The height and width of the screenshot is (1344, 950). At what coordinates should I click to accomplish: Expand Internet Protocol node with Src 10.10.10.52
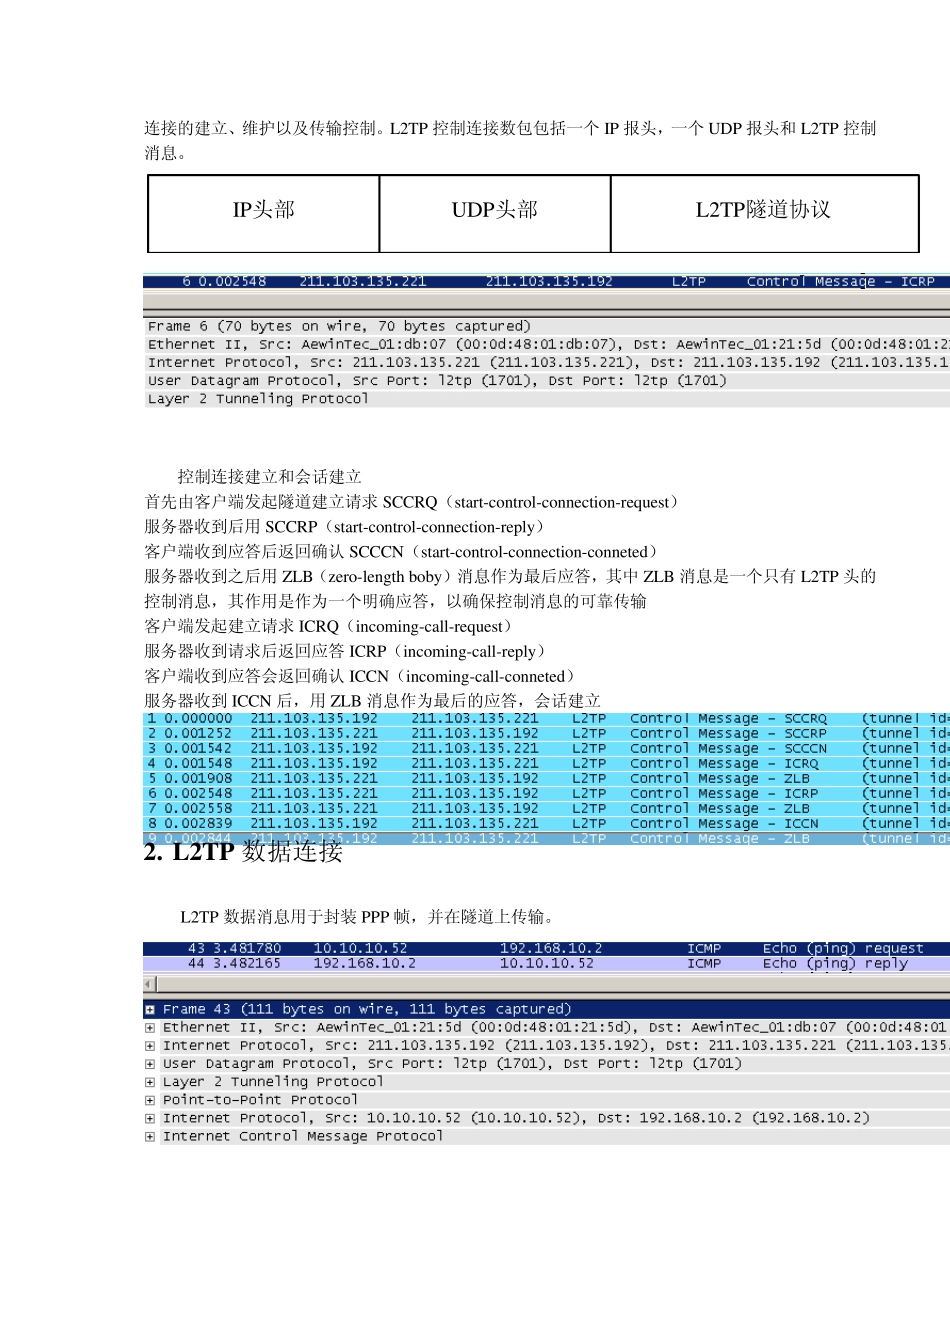(x=150, y=1118)
